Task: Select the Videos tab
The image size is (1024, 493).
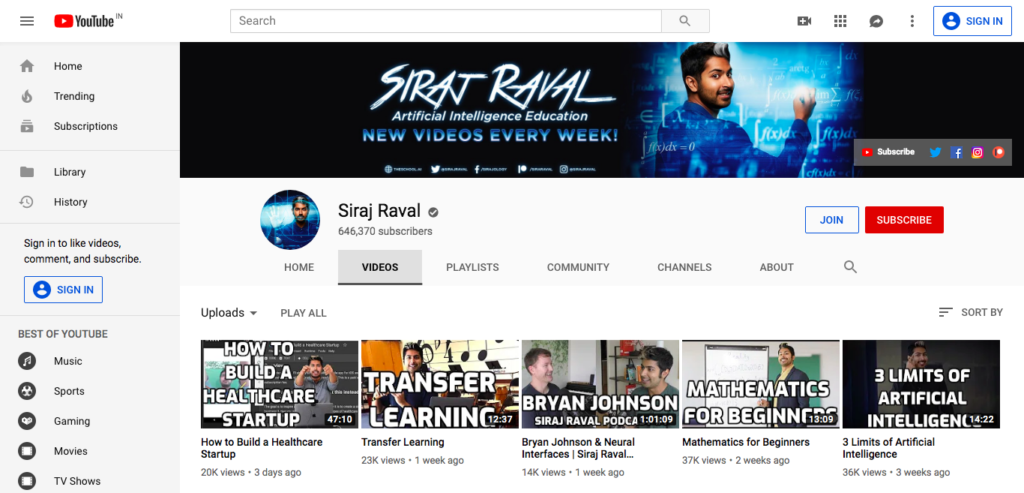Action: coord(380,267)
